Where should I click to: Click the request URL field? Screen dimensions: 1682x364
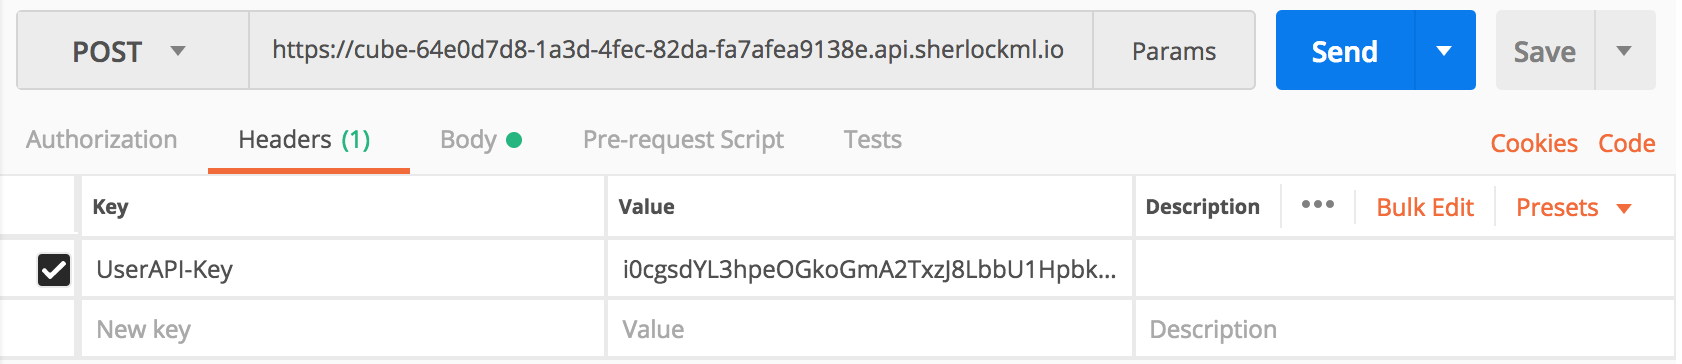coord(670,51)
